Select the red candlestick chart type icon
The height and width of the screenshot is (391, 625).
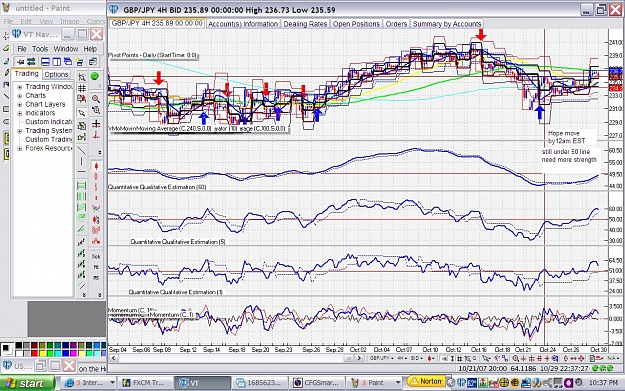pos(96,165)
